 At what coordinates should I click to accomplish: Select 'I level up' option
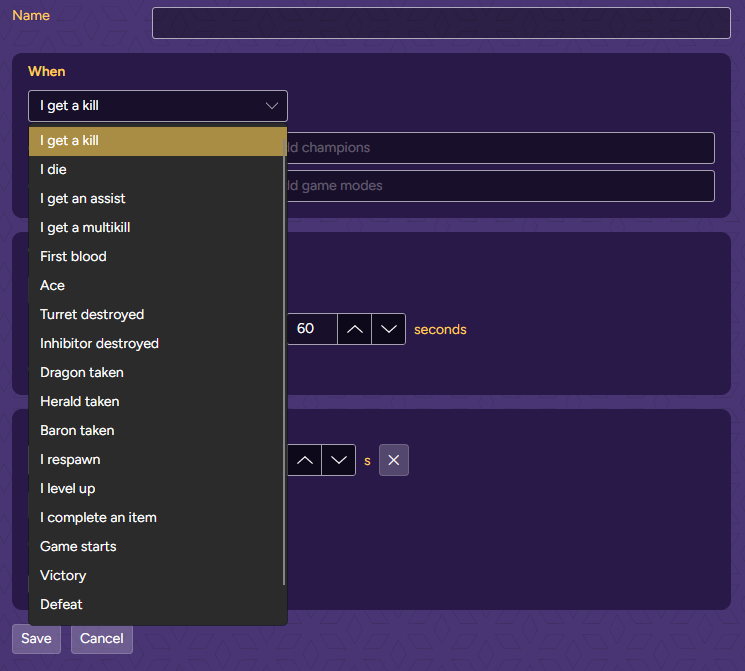tap(158, 489)
